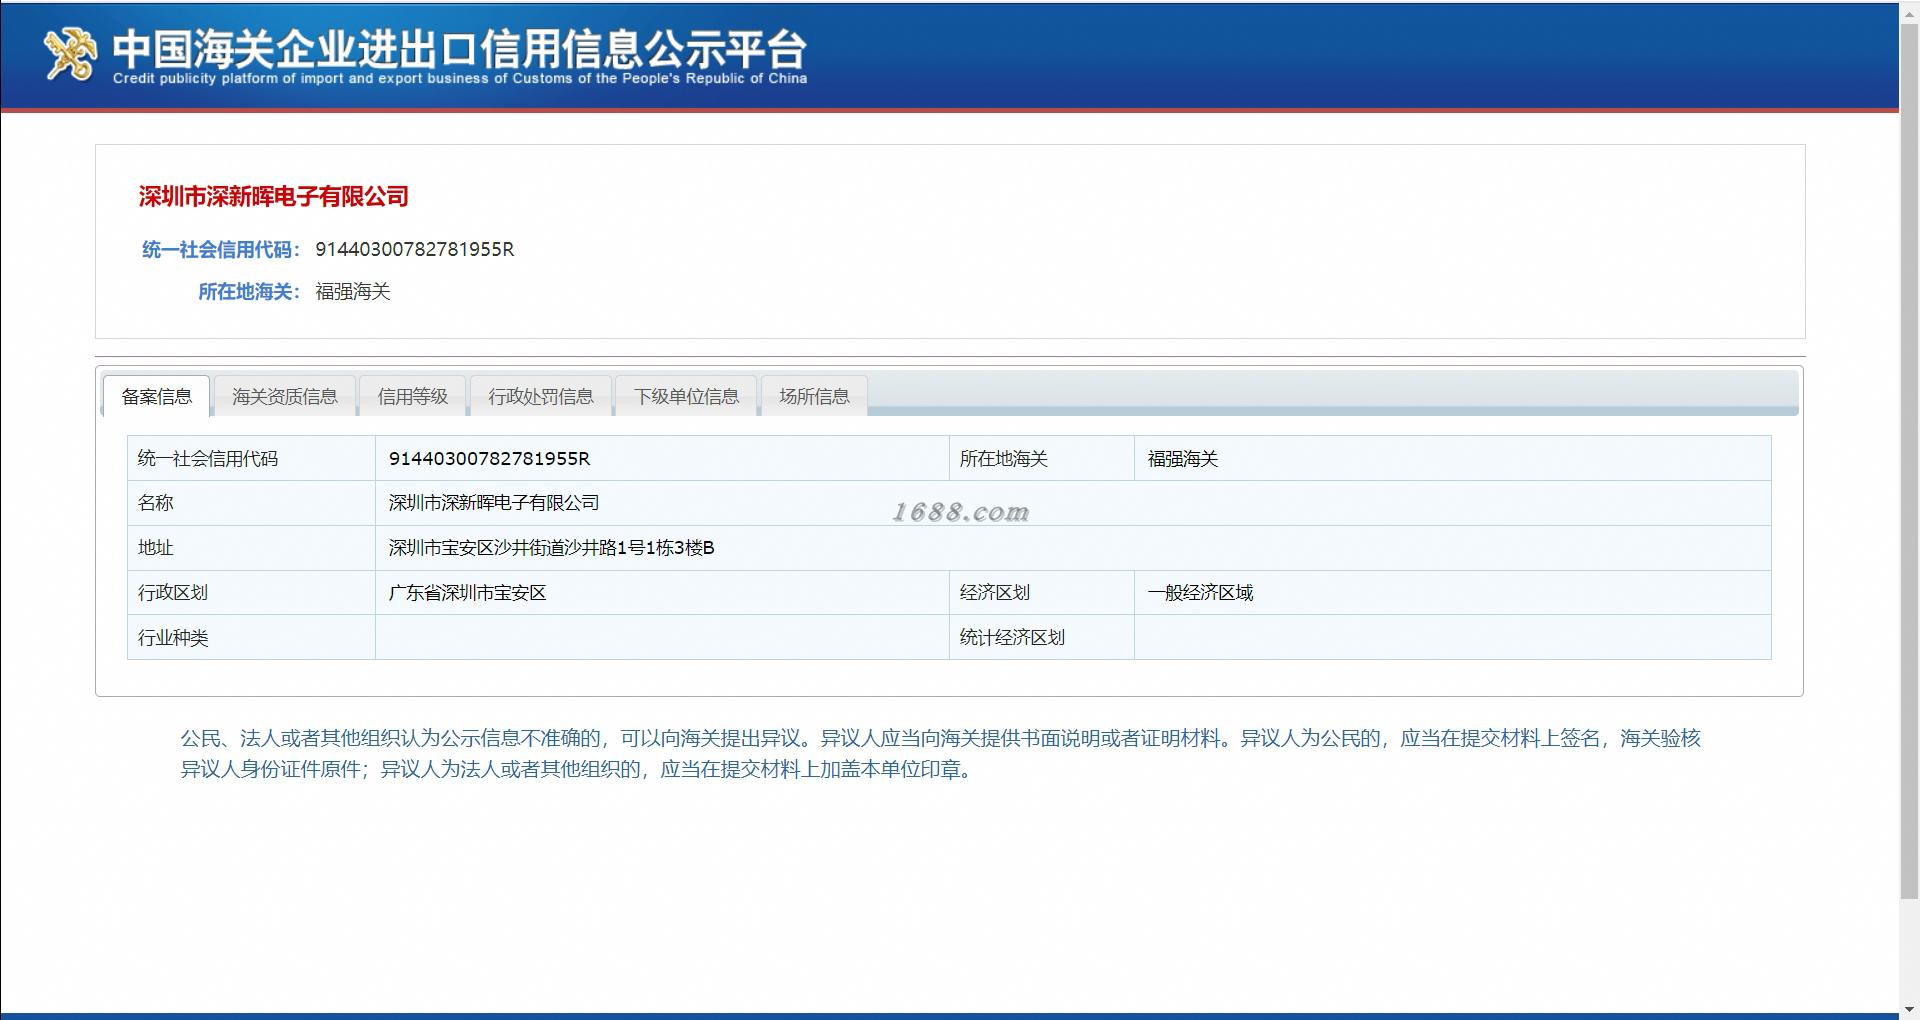
Task: Select the address 深圳市宝安区沙井街道沙井路1号1栋3楼B
Action: click(x=552, y=548)
